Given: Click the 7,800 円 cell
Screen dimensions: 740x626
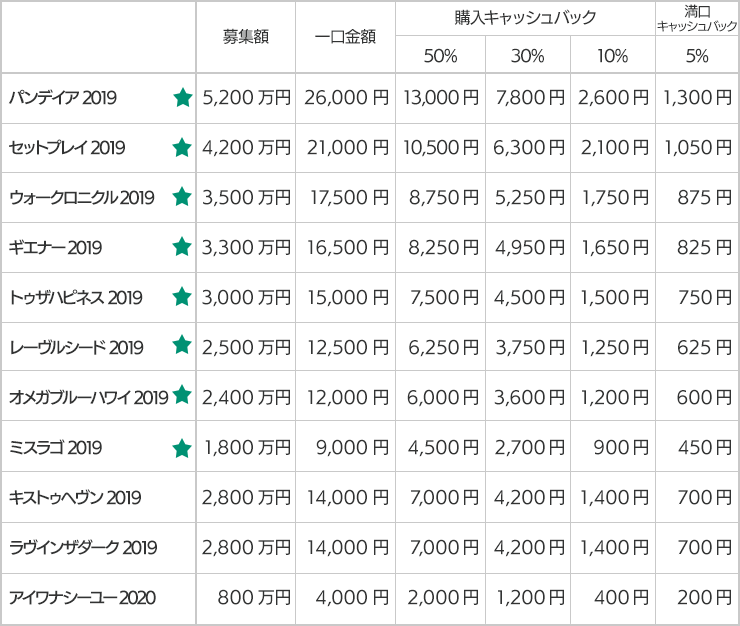Looking at the screenshot, I should 530,98.
